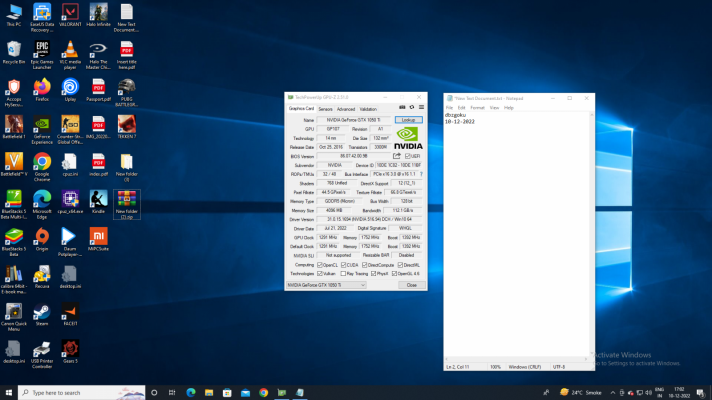Screen dimensions: 712x400
Task: Click the taskbar search box
Action: [82, 392]
